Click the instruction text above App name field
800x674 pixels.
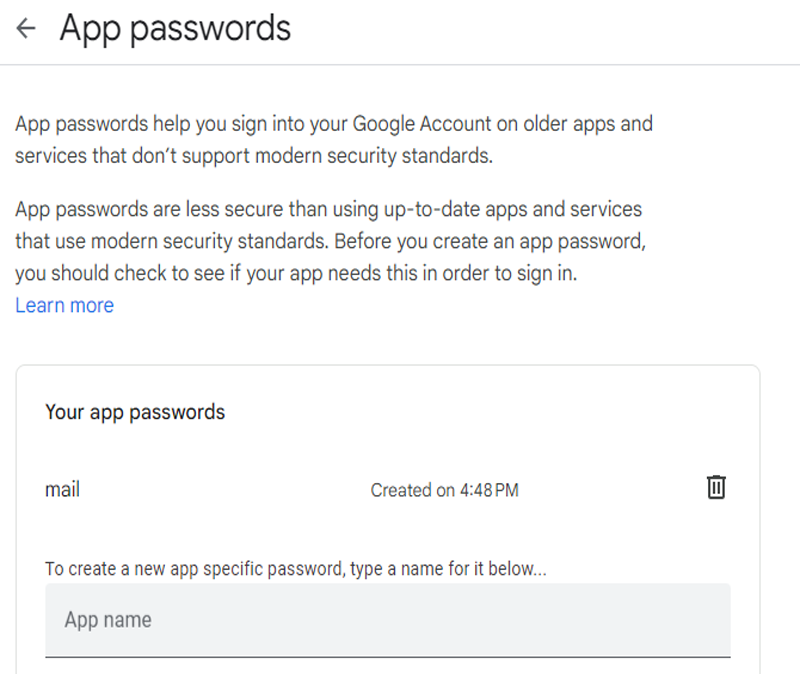click(296, 569)
